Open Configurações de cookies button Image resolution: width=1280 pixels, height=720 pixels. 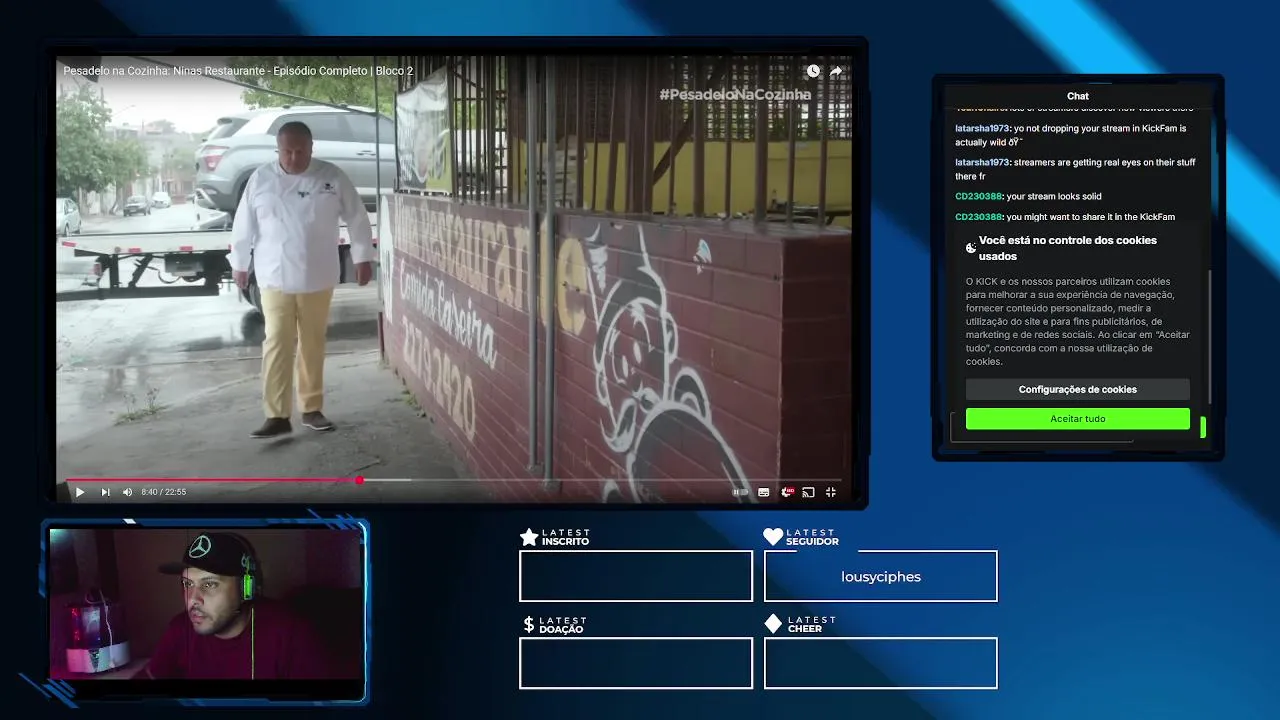[x=1078, y=389]
